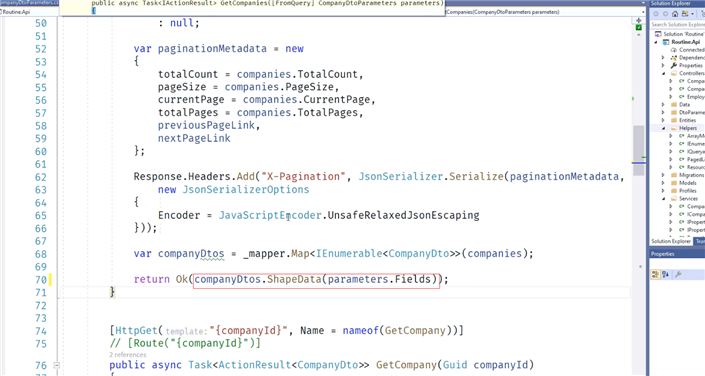This screenshot has width=705, height=376.
Task: Select the Profiles folder
Action: point(688,191)
